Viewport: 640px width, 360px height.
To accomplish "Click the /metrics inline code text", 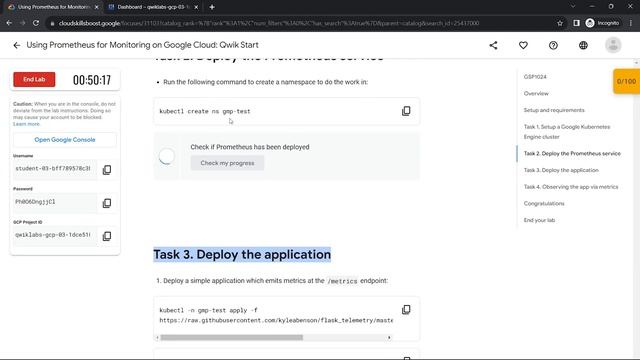I will point(342,281).
